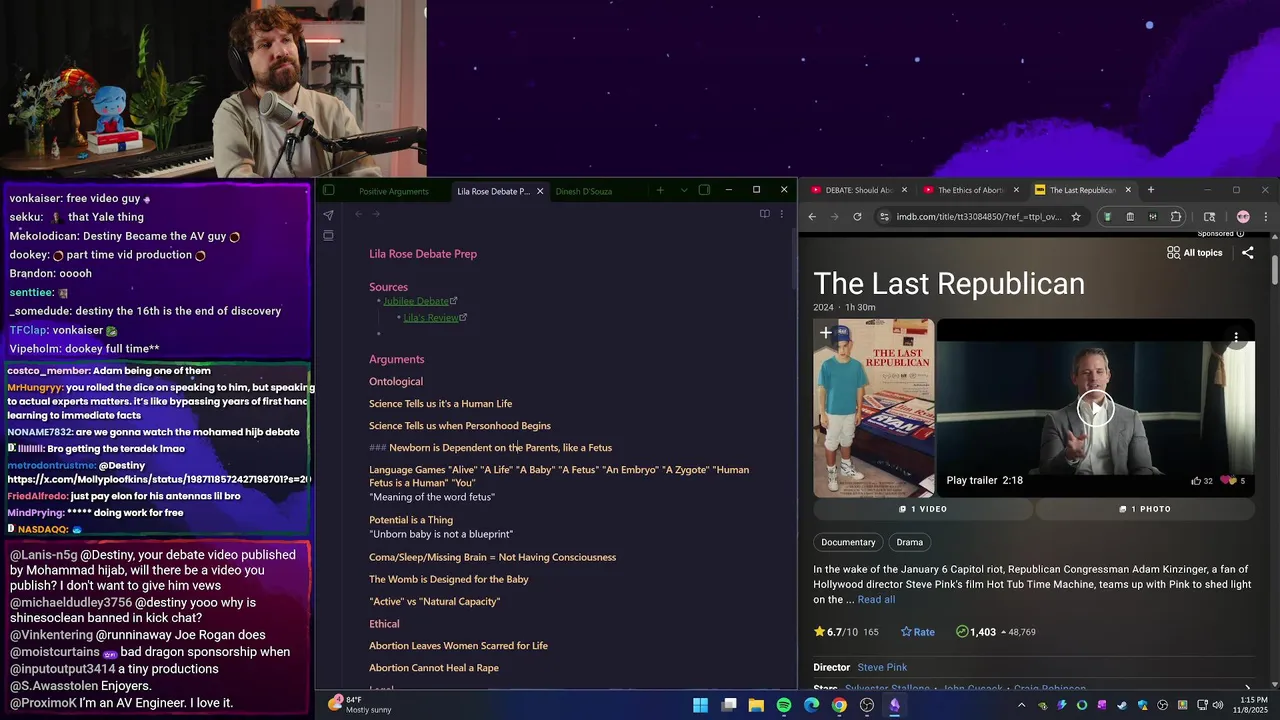Open the quick switcher paper-plane icon in Obsidian
This screenshot has height=720, width=1280.
click(x=328, y=215)
